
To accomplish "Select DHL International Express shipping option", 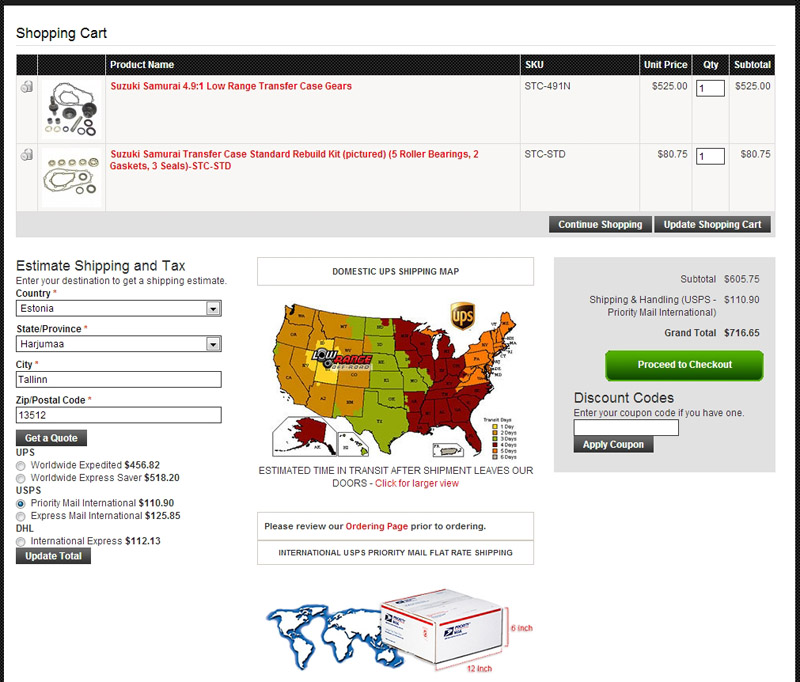I will 20,542.
